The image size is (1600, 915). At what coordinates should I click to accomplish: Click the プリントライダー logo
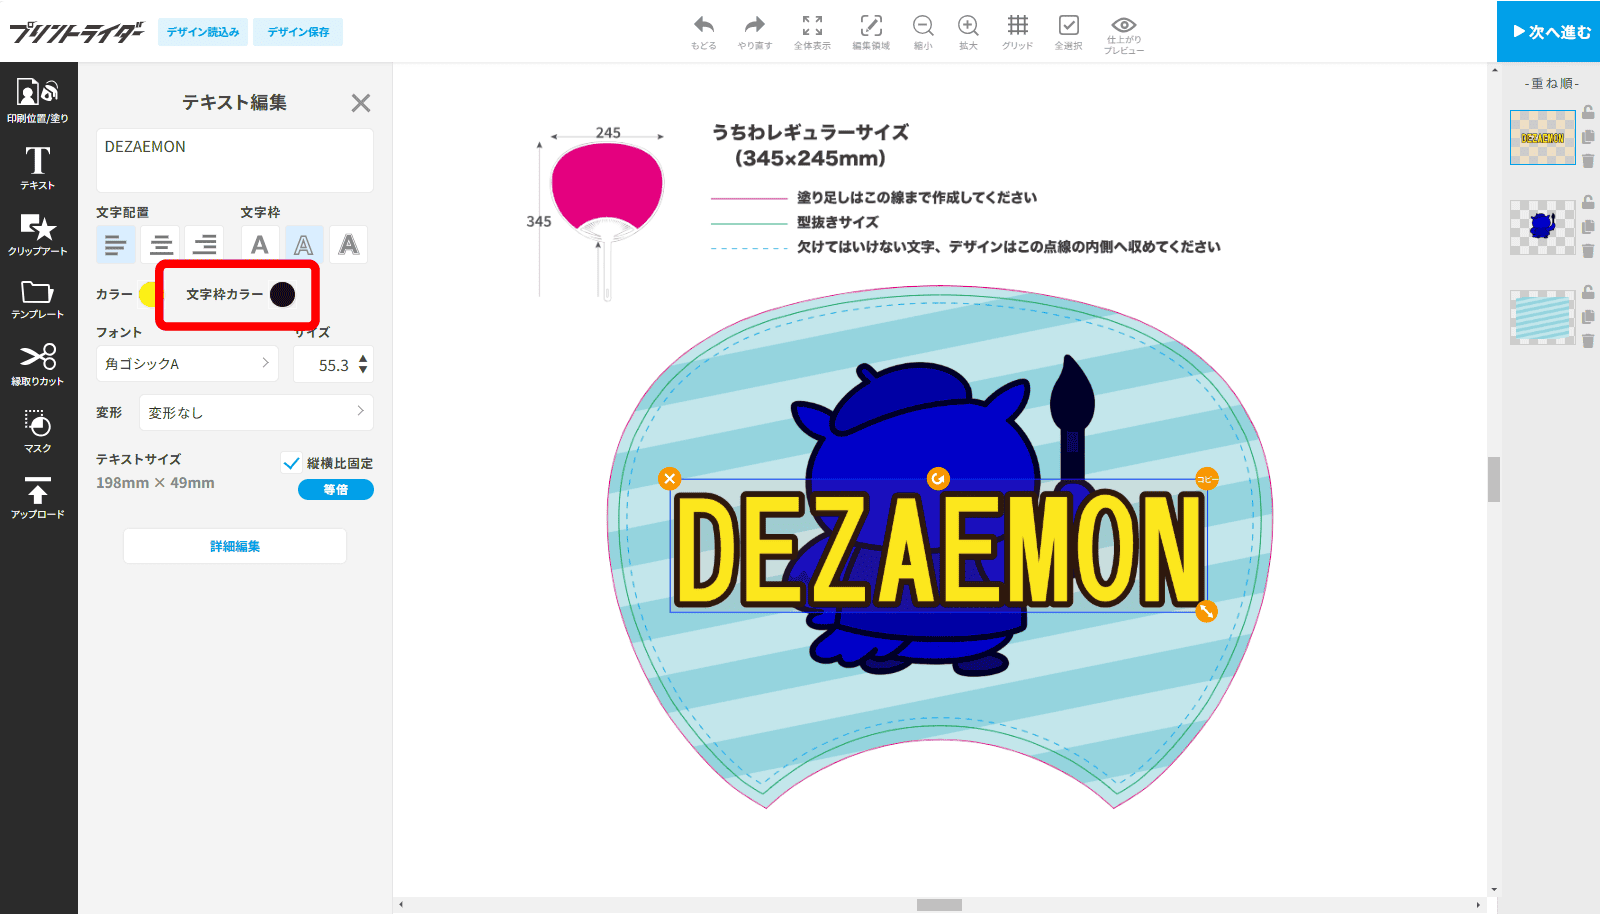(x=77, y=32)
